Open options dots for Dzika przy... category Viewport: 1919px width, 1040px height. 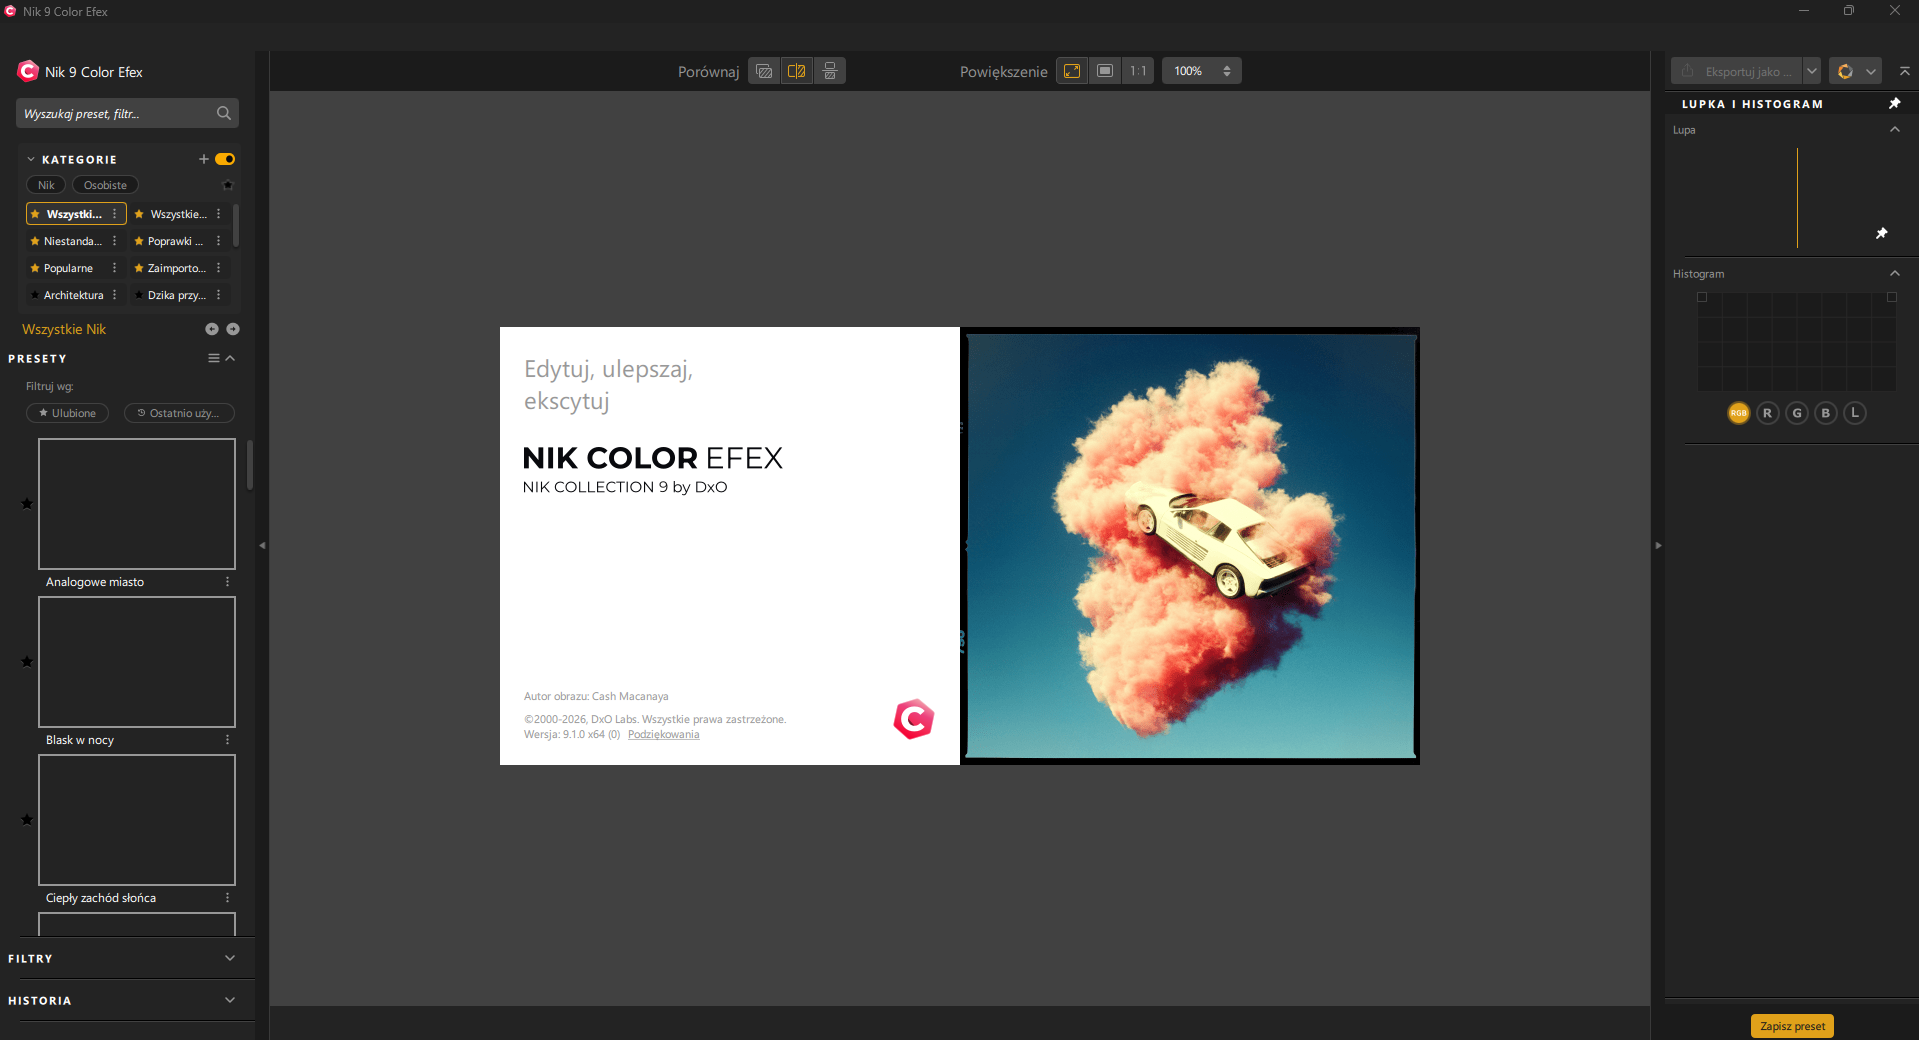tap(218, 295)
